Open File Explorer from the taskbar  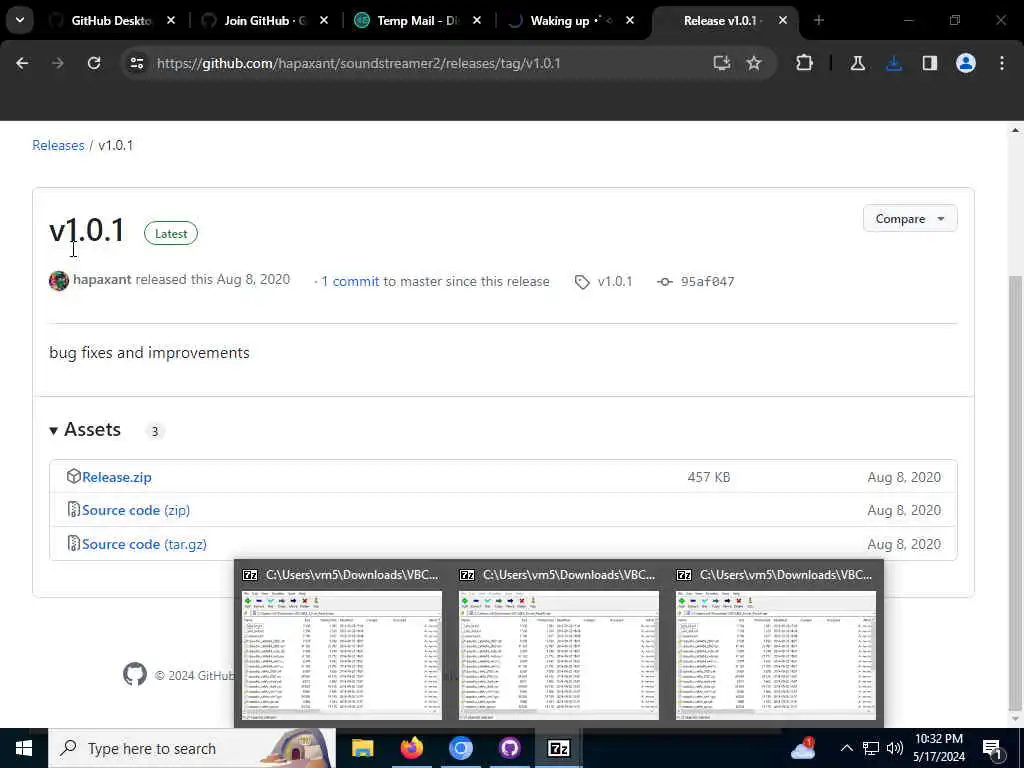pyautogui.click(x=362, y=748)
